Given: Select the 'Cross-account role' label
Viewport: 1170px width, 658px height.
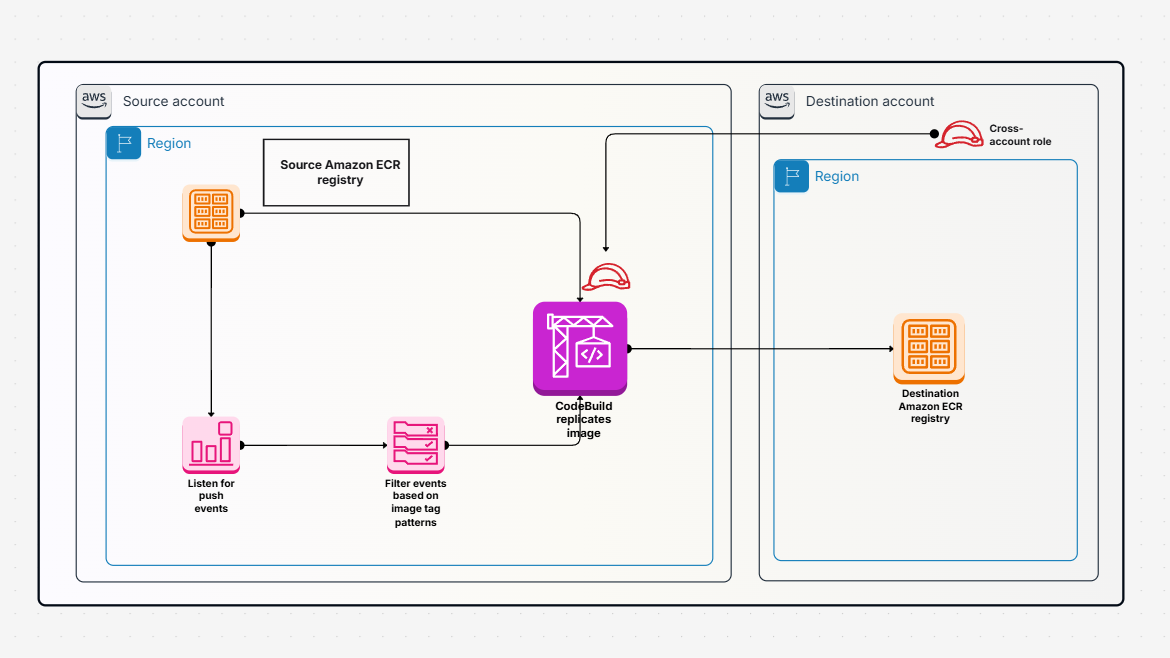Looking at the screenshot, I should click(1020, 135).
